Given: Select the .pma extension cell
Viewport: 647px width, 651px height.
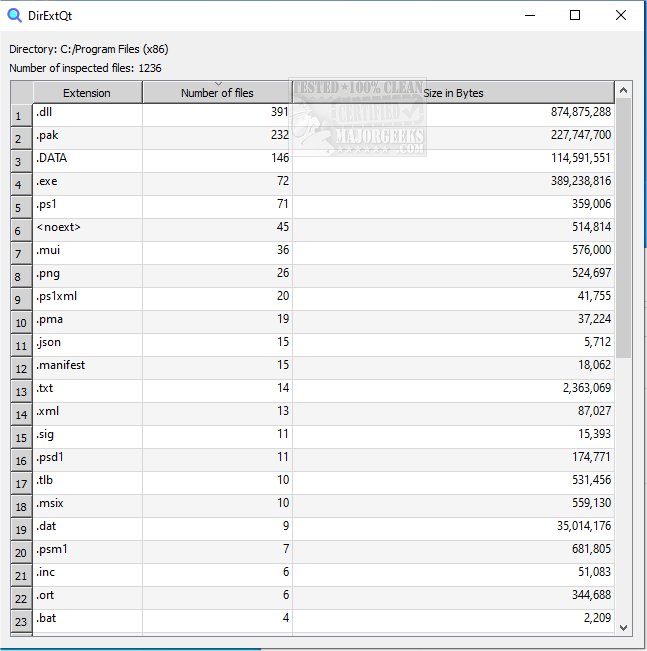Looking at the screenshot, I should [x=88, y=322].
